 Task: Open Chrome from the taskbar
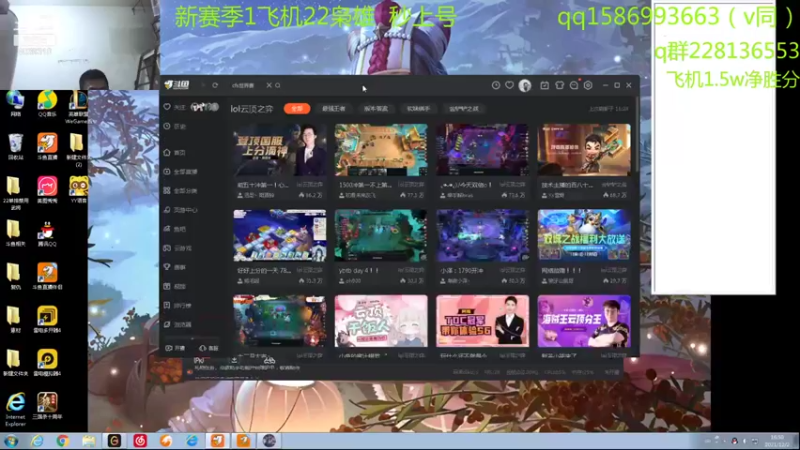click(63, 440)
